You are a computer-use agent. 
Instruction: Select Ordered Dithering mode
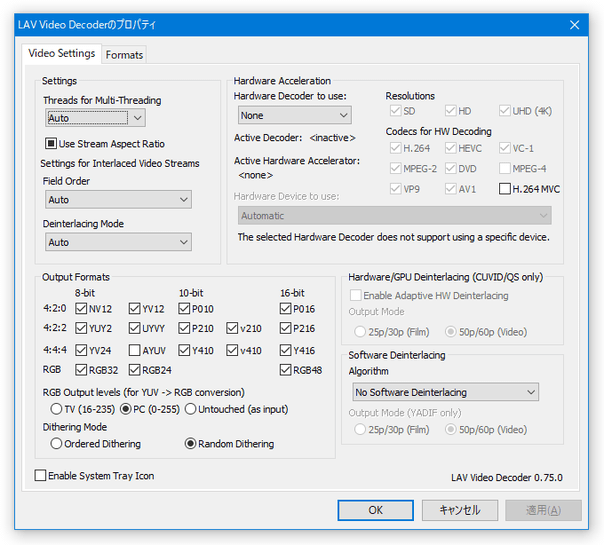56,444
